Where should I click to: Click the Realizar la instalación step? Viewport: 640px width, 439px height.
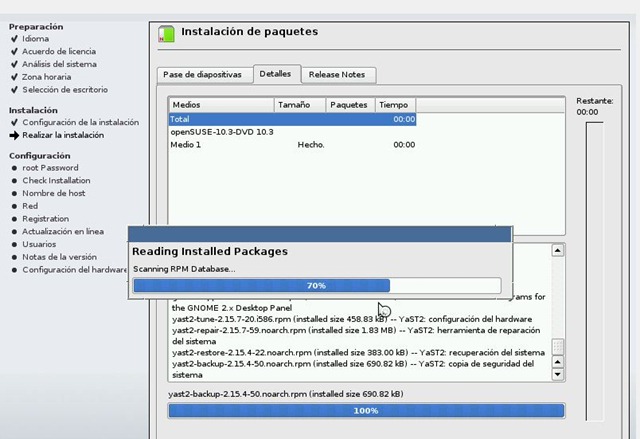(x=63, y=135)
